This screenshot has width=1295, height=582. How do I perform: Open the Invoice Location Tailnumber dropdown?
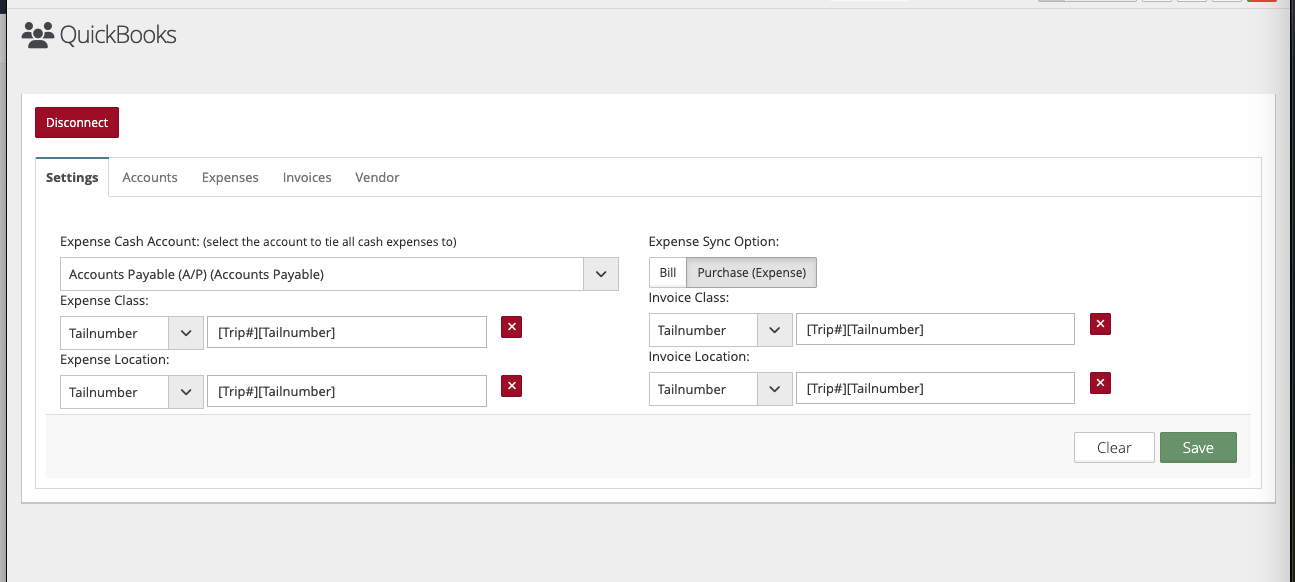coord(774,389)
